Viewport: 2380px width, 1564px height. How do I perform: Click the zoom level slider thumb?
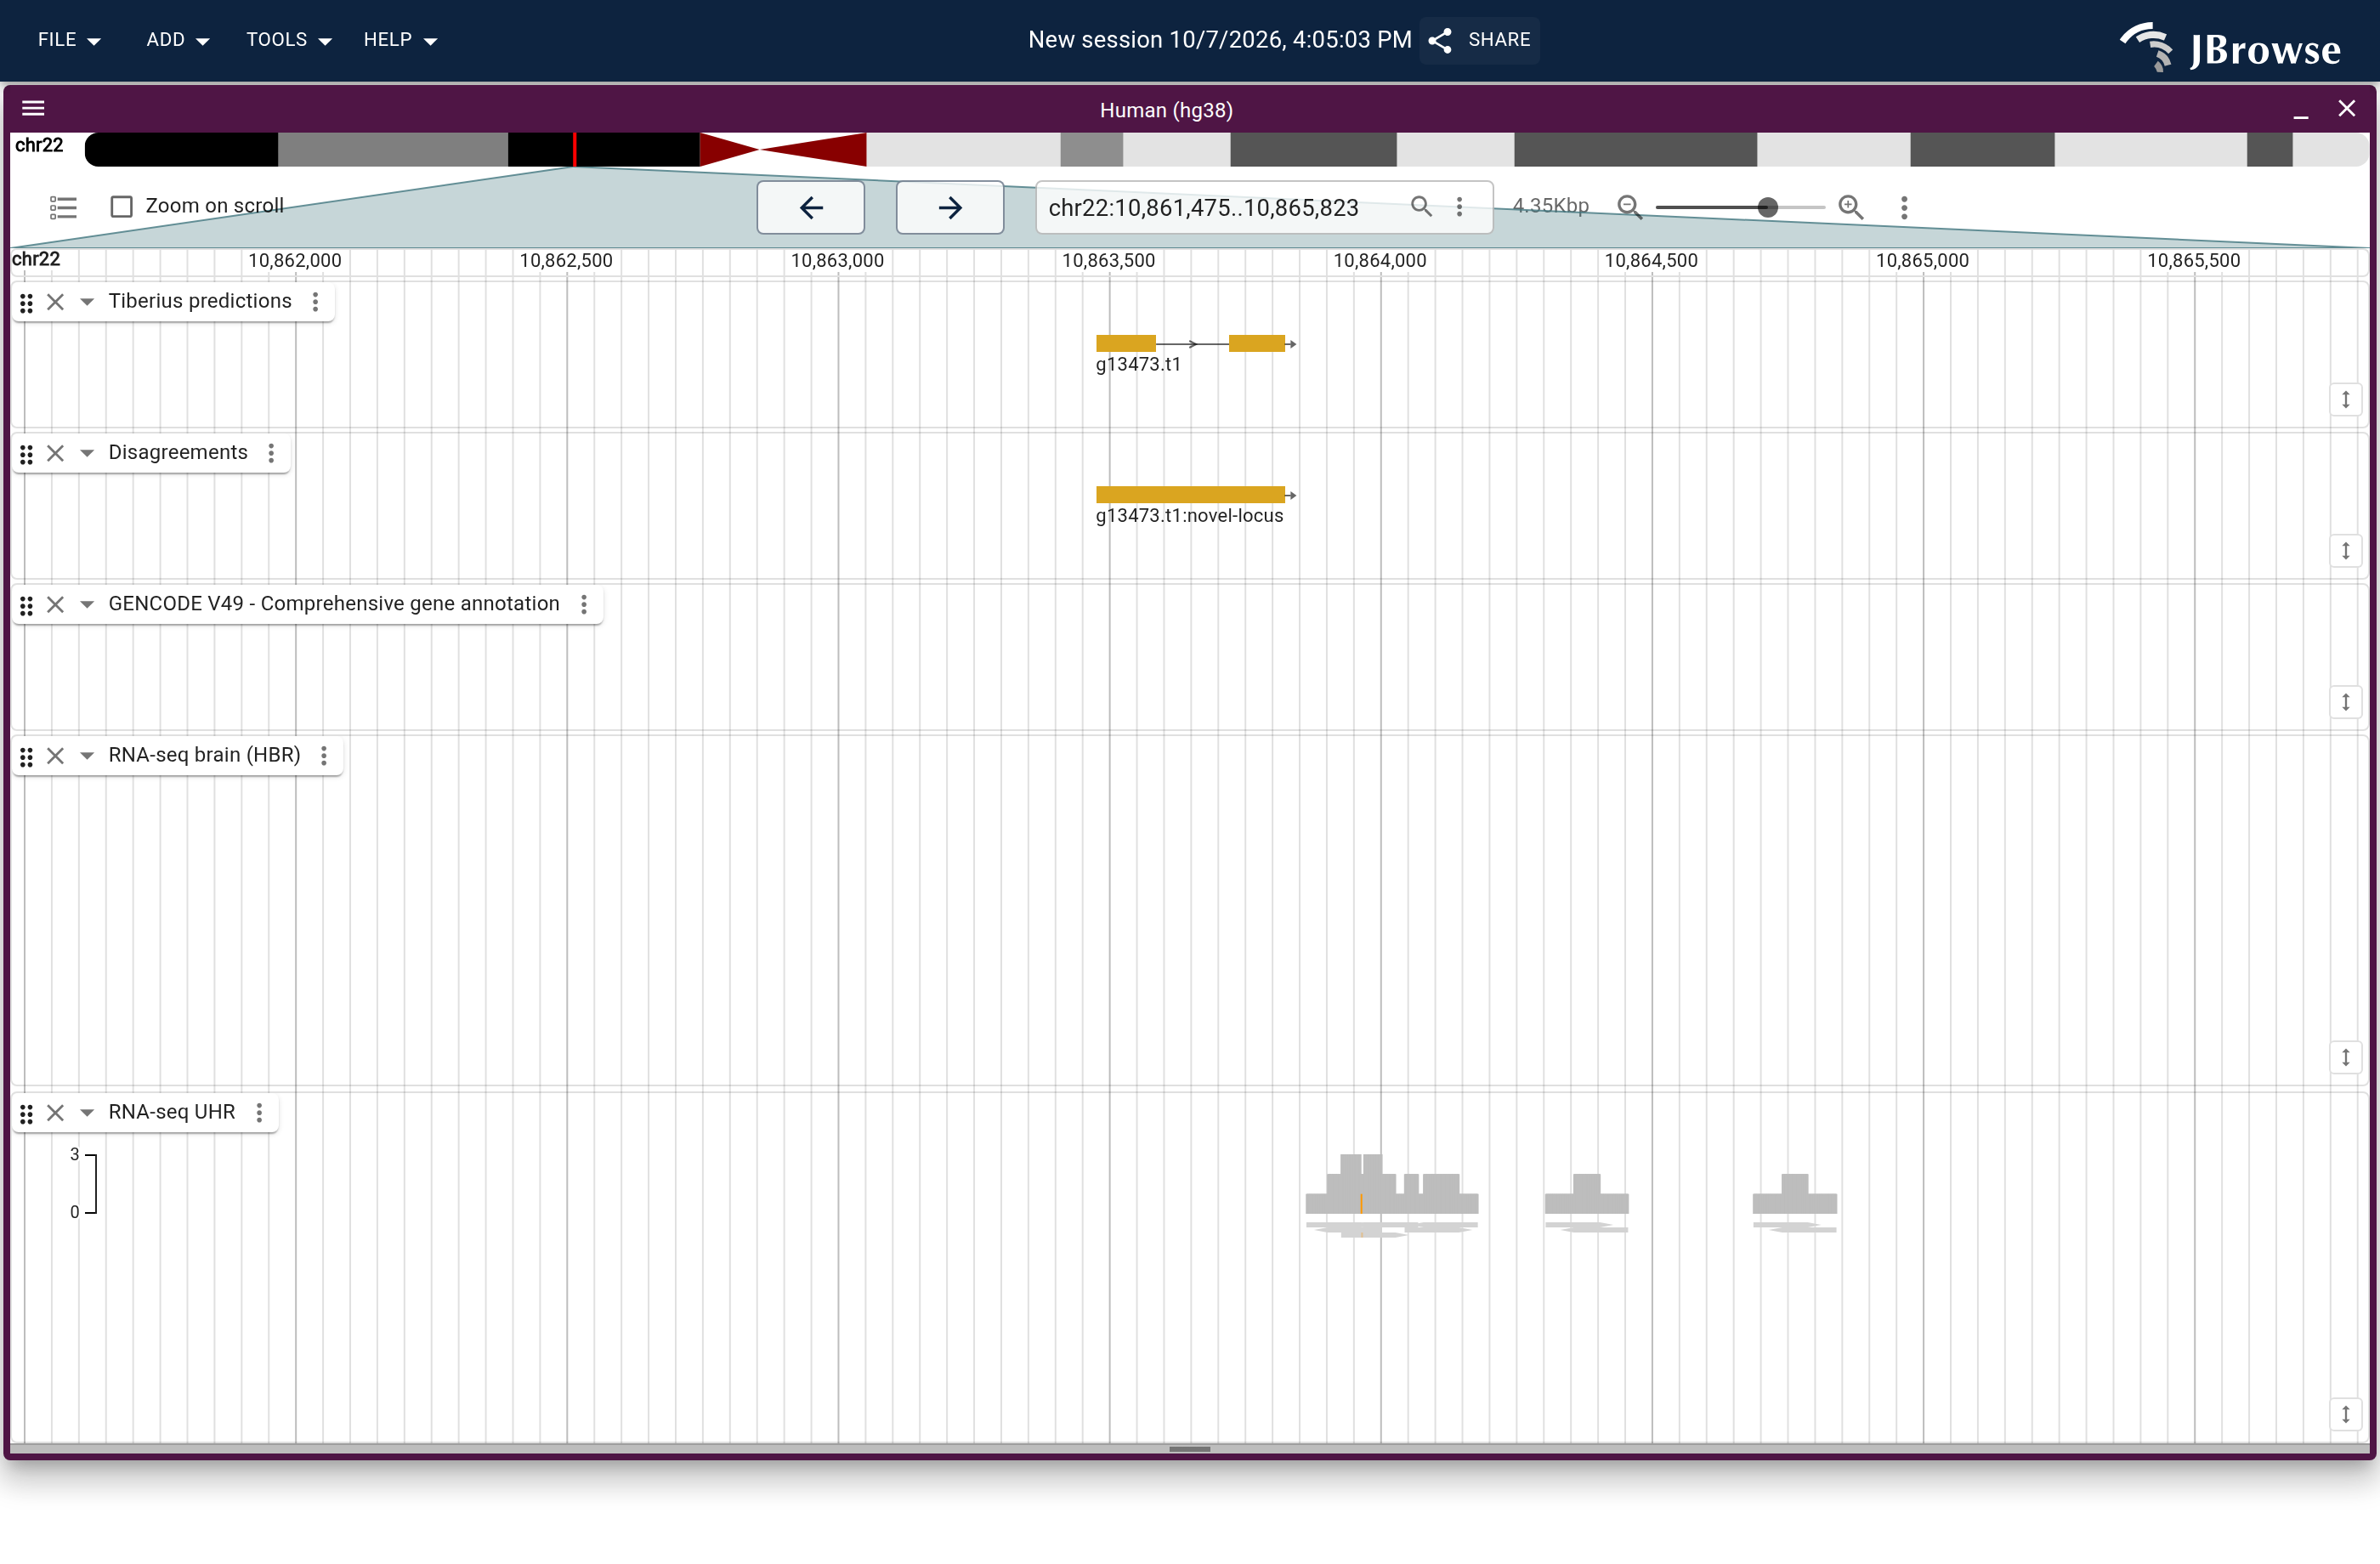1768,207
